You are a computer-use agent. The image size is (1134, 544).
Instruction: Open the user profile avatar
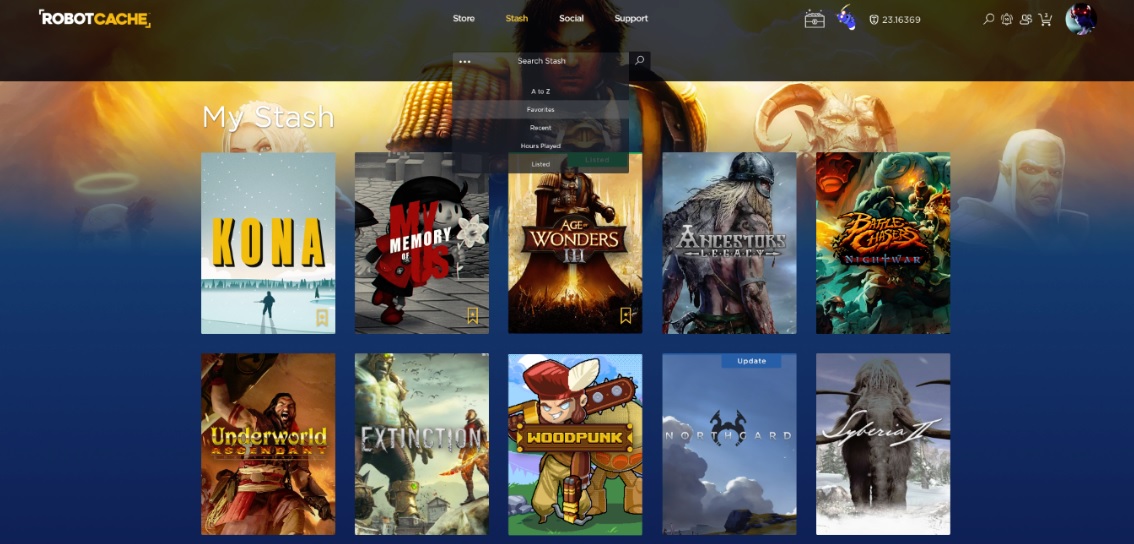click(x=1080, y=19)
